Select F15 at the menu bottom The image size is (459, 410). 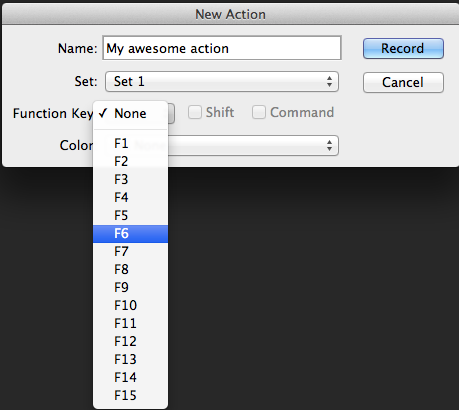coord(130,396)
